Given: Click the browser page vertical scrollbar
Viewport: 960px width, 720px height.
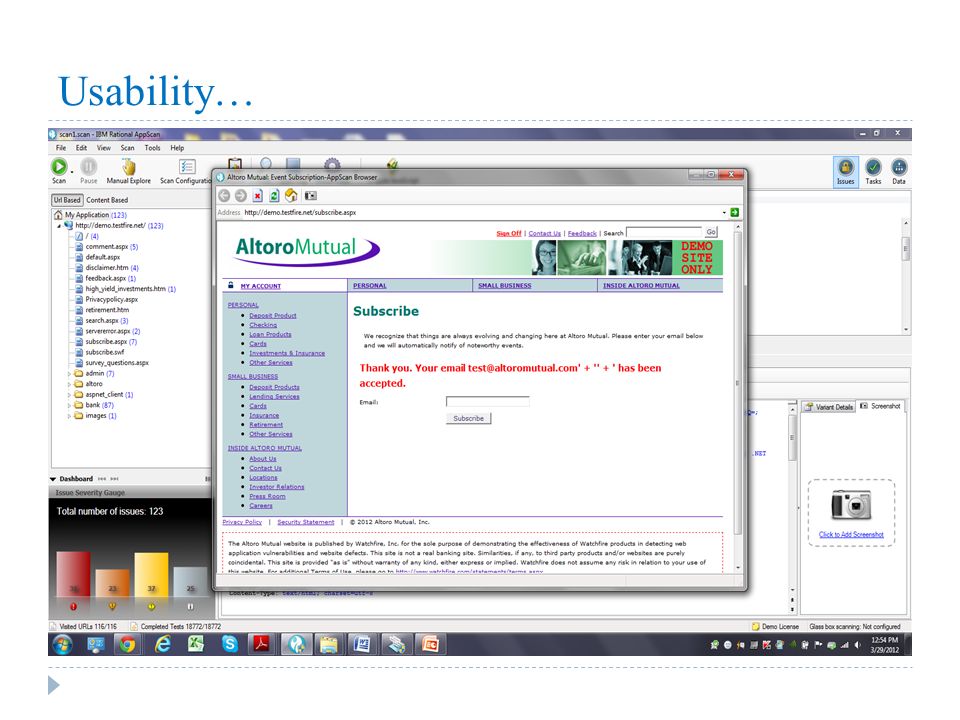Looking at the screenshot, I should tap(738, 398).
